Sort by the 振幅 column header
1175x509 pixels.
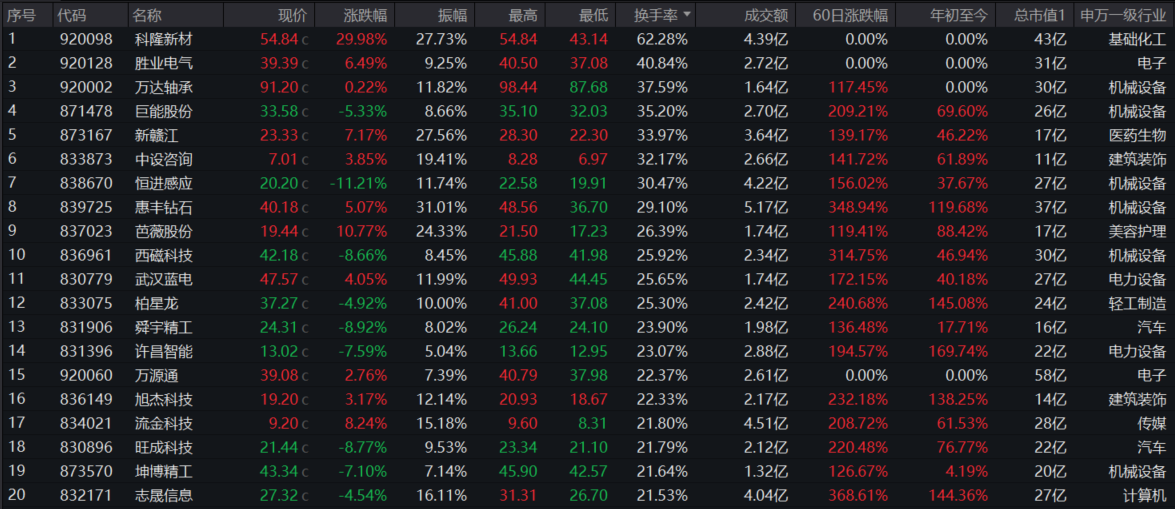452,14
